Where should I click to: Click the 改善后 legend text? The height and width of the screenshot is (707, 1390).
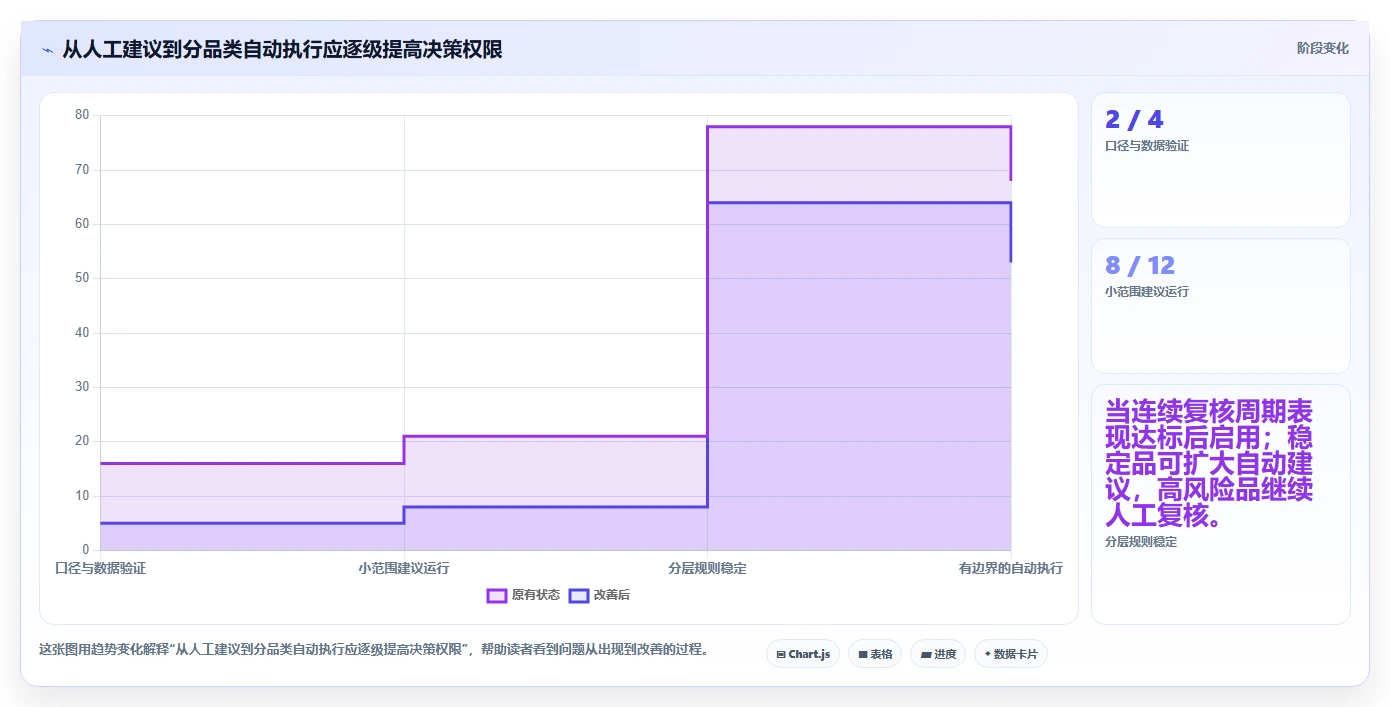tap(612, 595)
